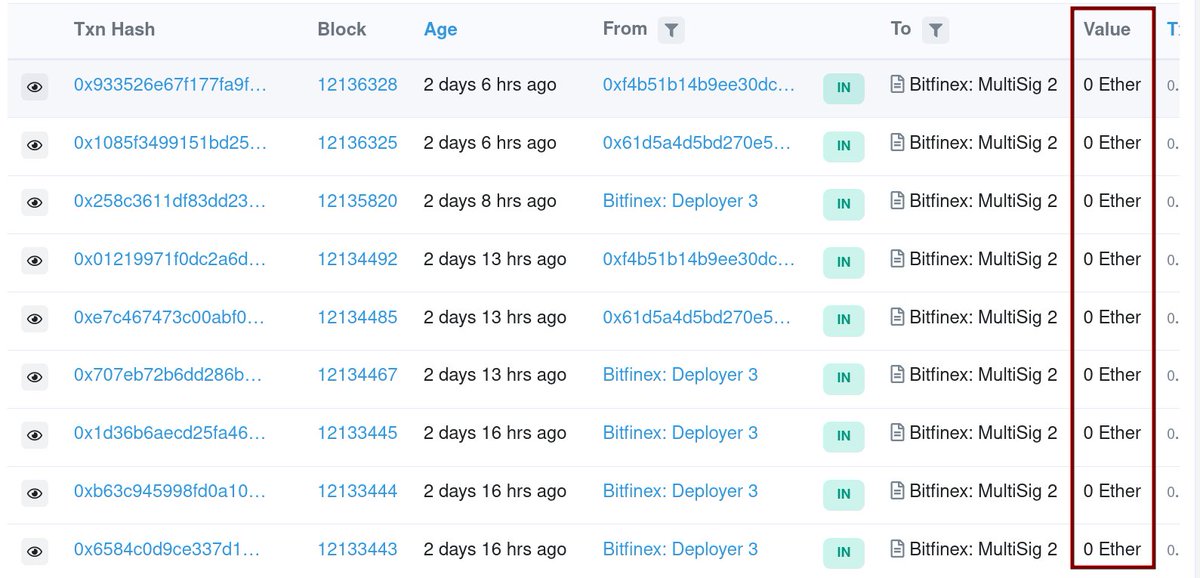Click the Value column header
The width and height of the screenshot is (1200, 578).
click(1107, 29)
